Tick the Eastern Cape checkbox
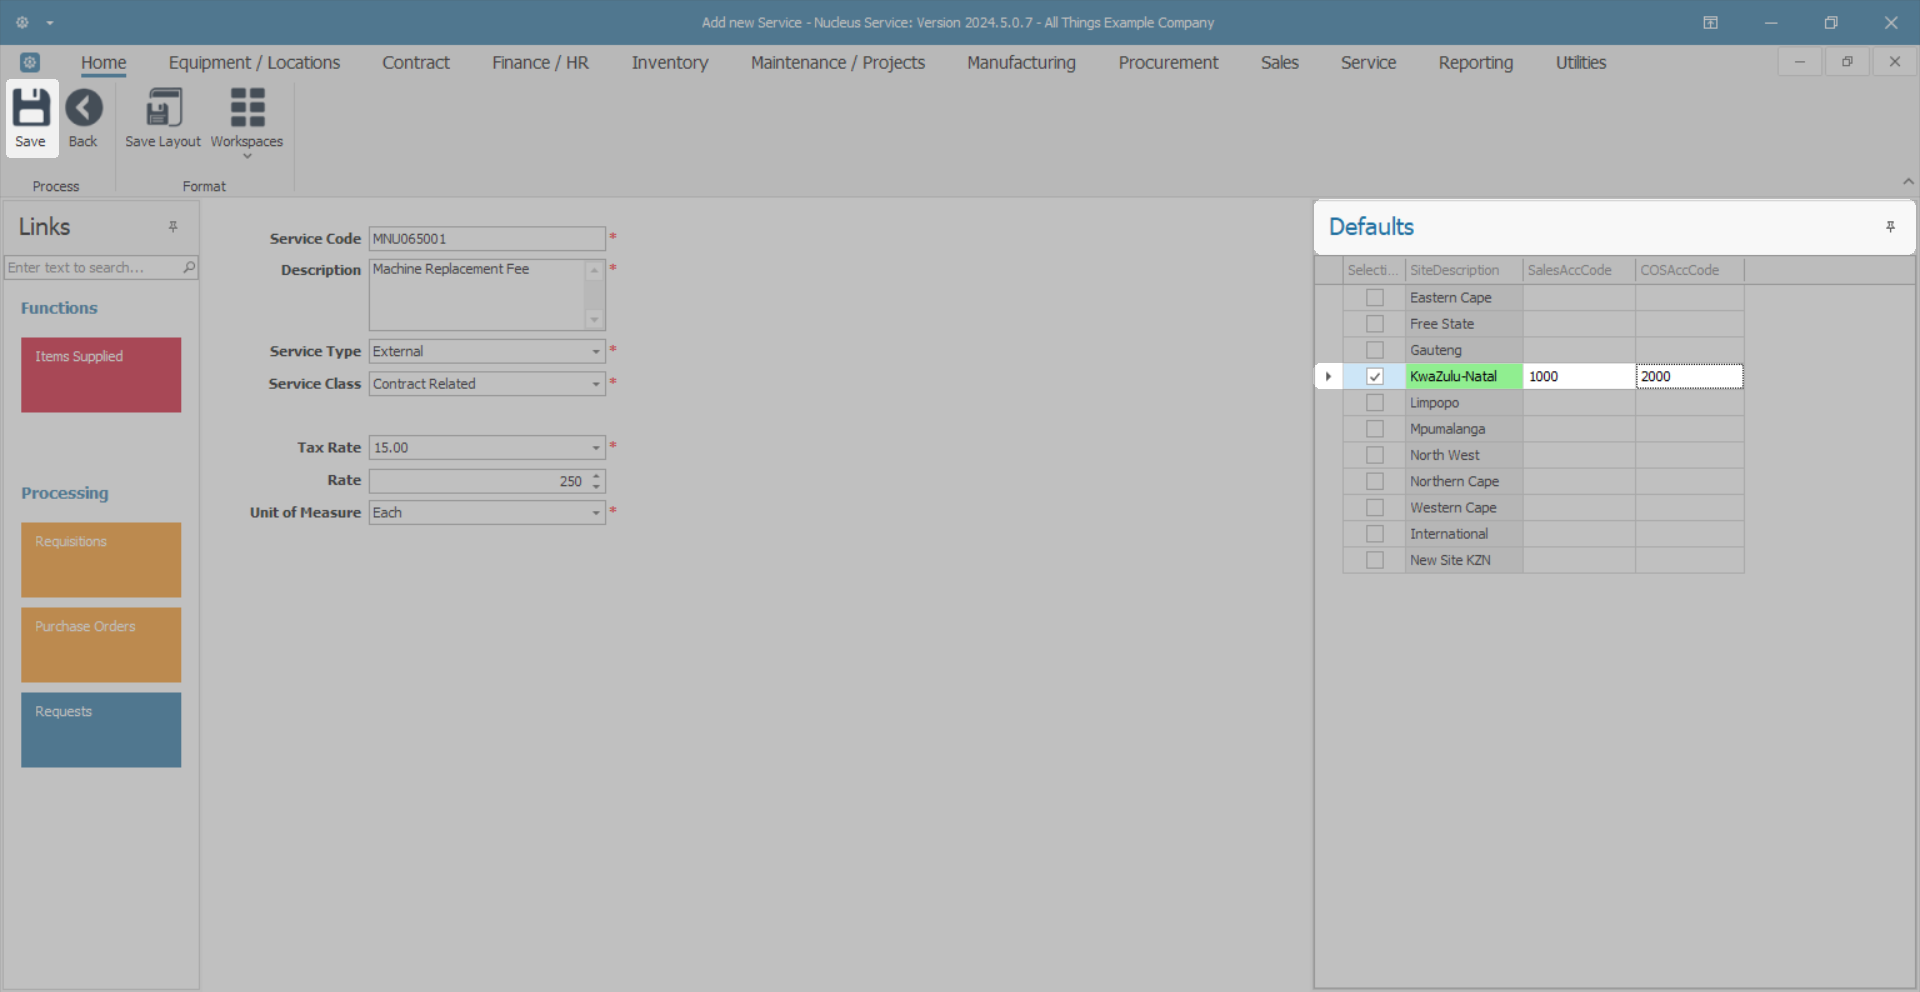The height and width of the screenshot is (992, 1920). (x=1375, y=298)
